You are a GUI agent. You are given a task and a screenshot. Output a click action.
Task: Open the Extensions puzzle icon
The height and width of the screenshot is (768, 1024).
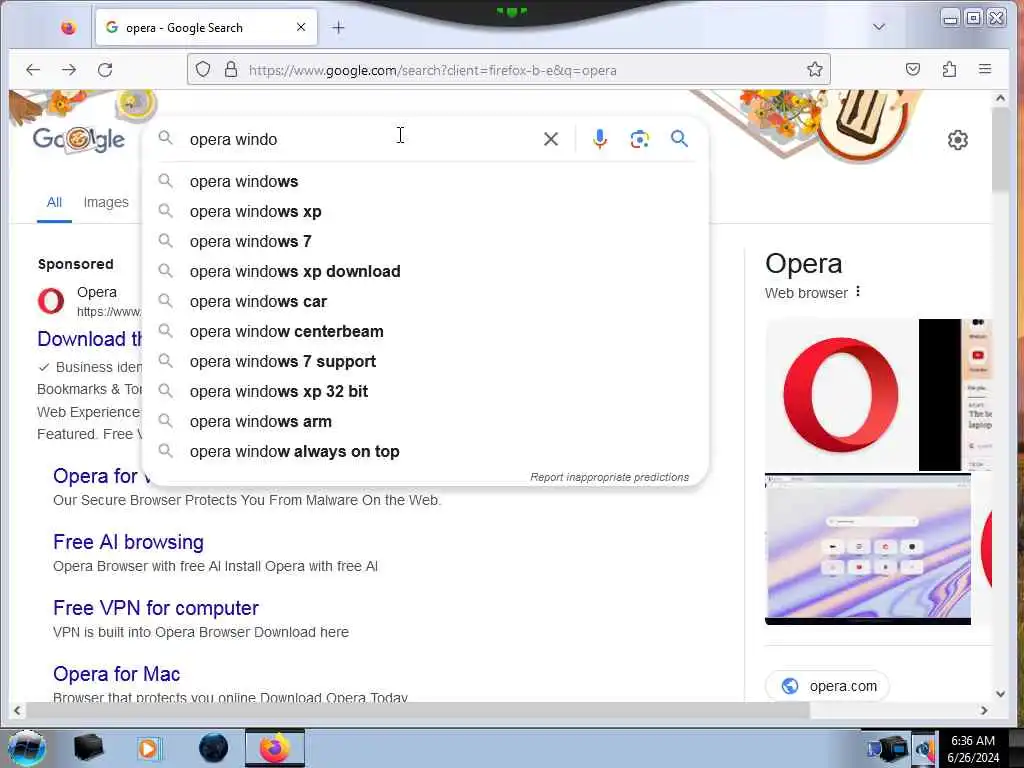click(x=950, y=69)
